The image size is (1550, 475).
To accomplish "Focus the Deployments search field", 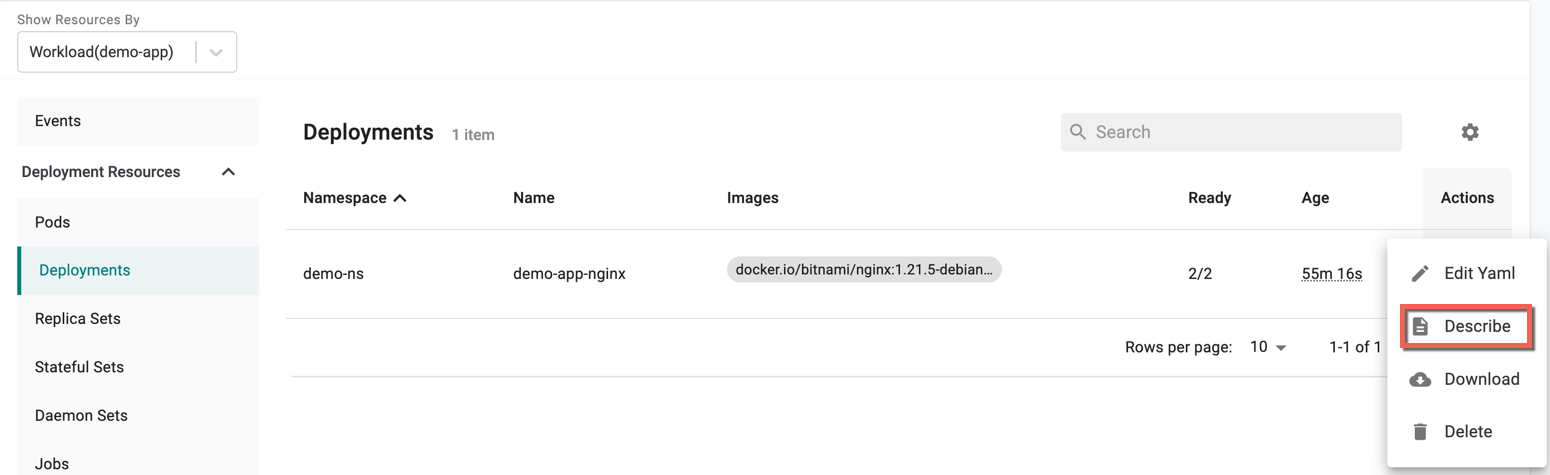I will (1231, 132).
